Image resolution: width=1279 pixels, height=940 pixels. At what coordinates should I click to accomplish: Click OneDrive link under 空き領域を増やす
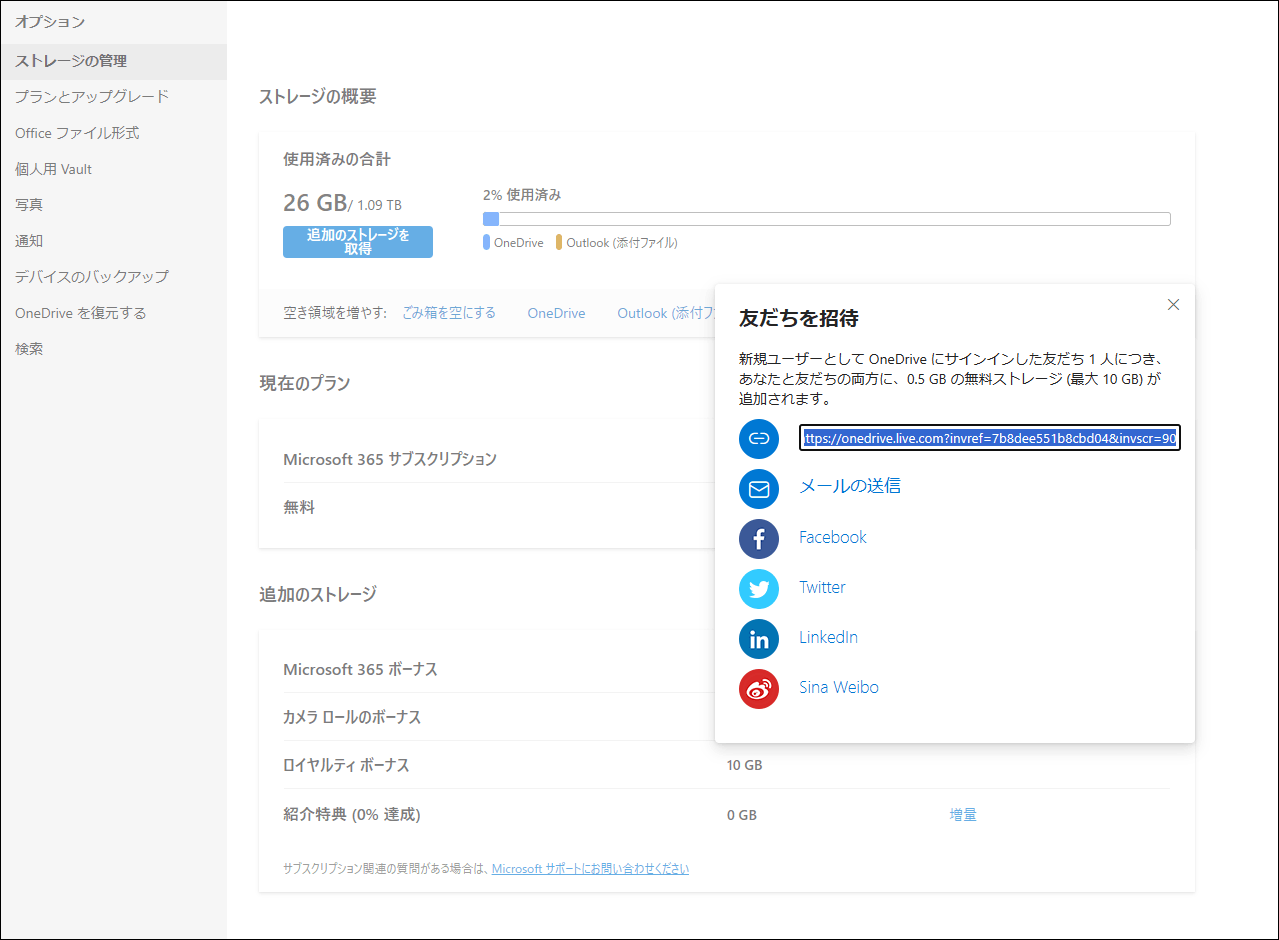pos(556,313)
